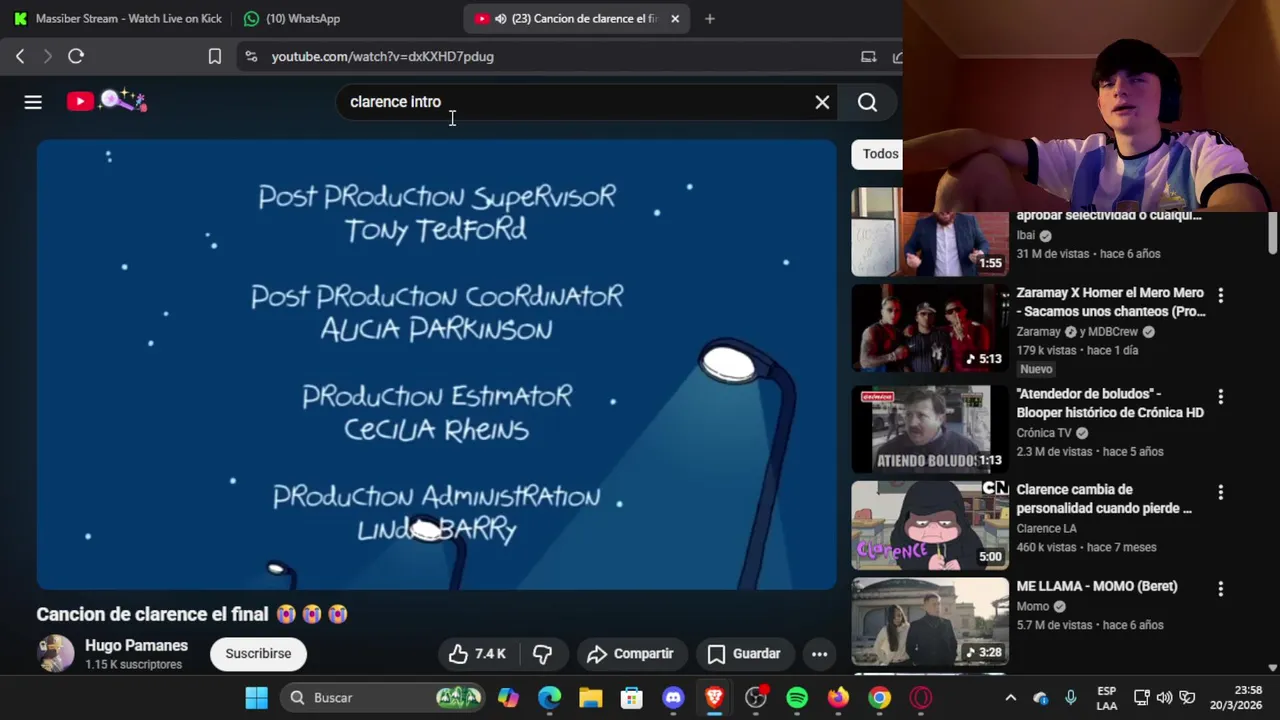Screen dimensions: 1280x720
Task: Open the YouTube hamburger guide menu
Action: pyautogui.click(x=33, y=102)
